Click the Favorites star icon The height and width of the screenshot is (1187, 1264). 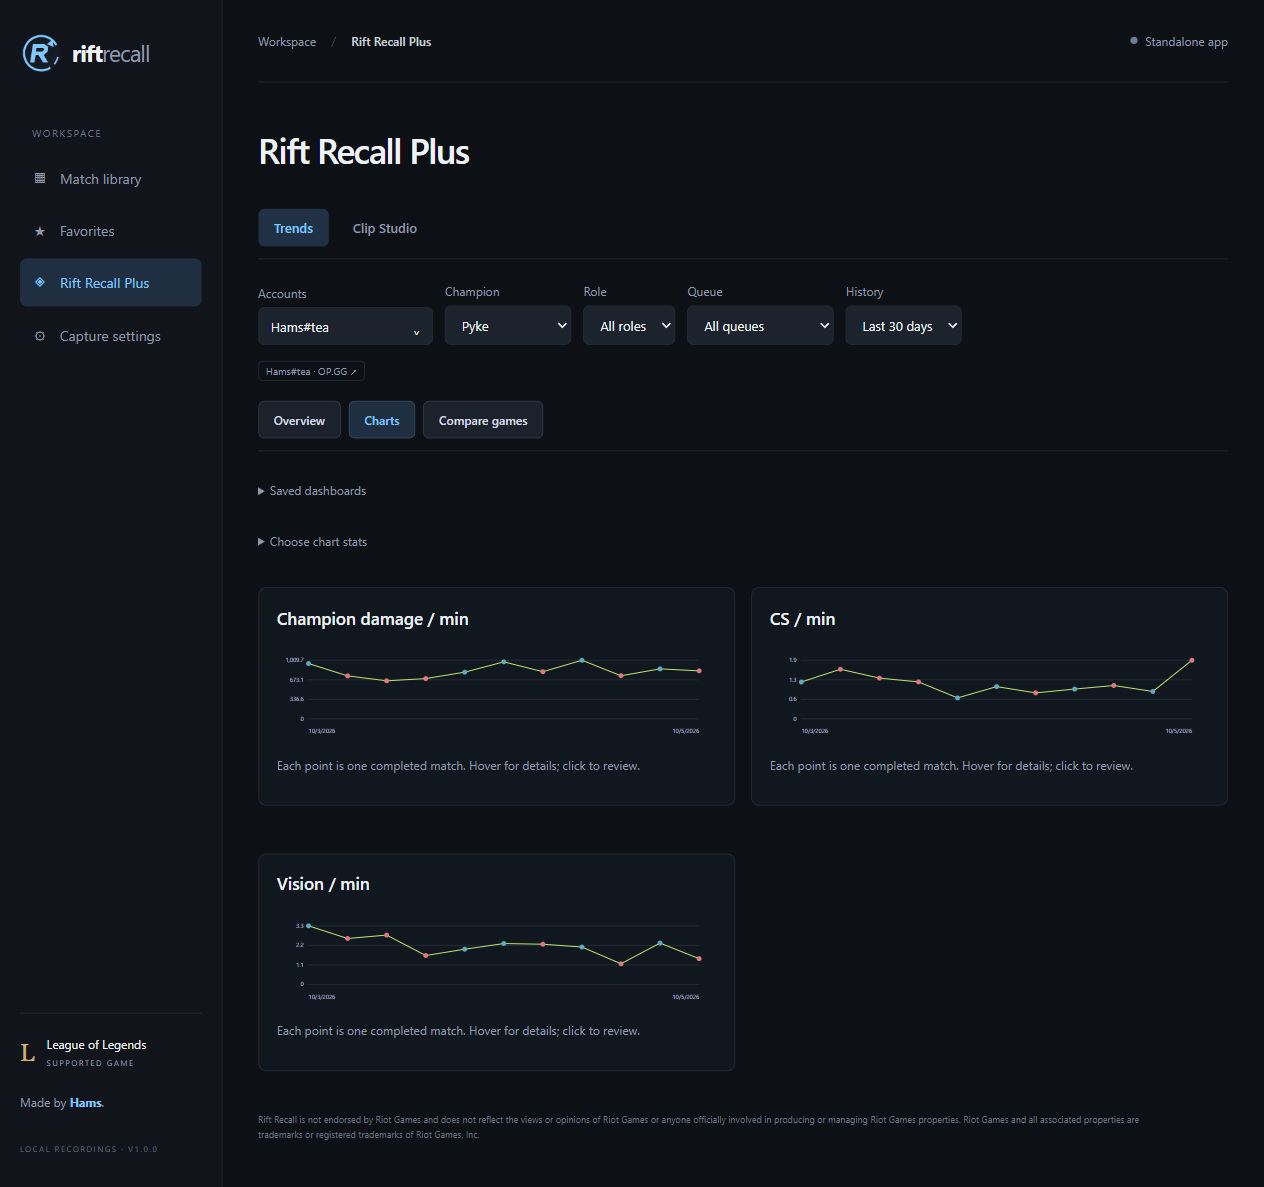click(40, 231)
